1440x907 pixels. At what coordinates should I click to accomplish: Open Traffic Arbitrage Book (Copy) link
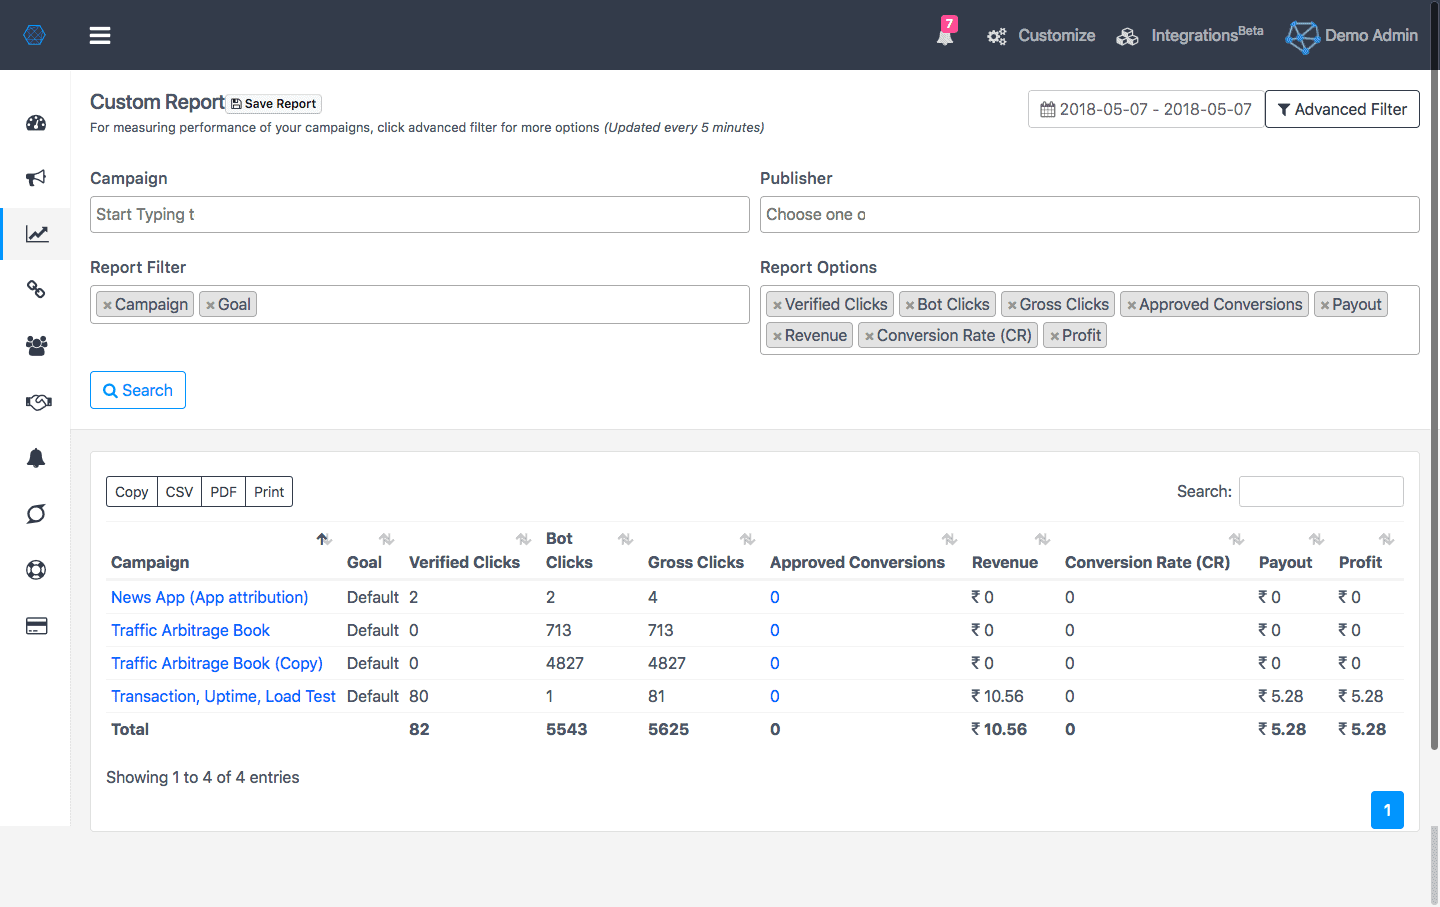(x=217, y=663)
